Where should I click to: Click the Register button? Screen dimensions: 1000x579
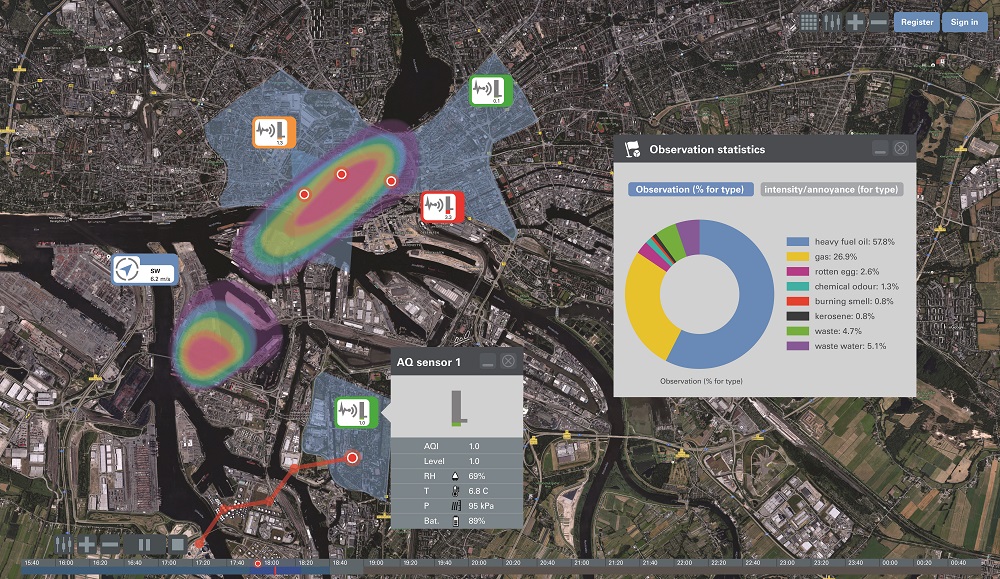click(916, 22)
